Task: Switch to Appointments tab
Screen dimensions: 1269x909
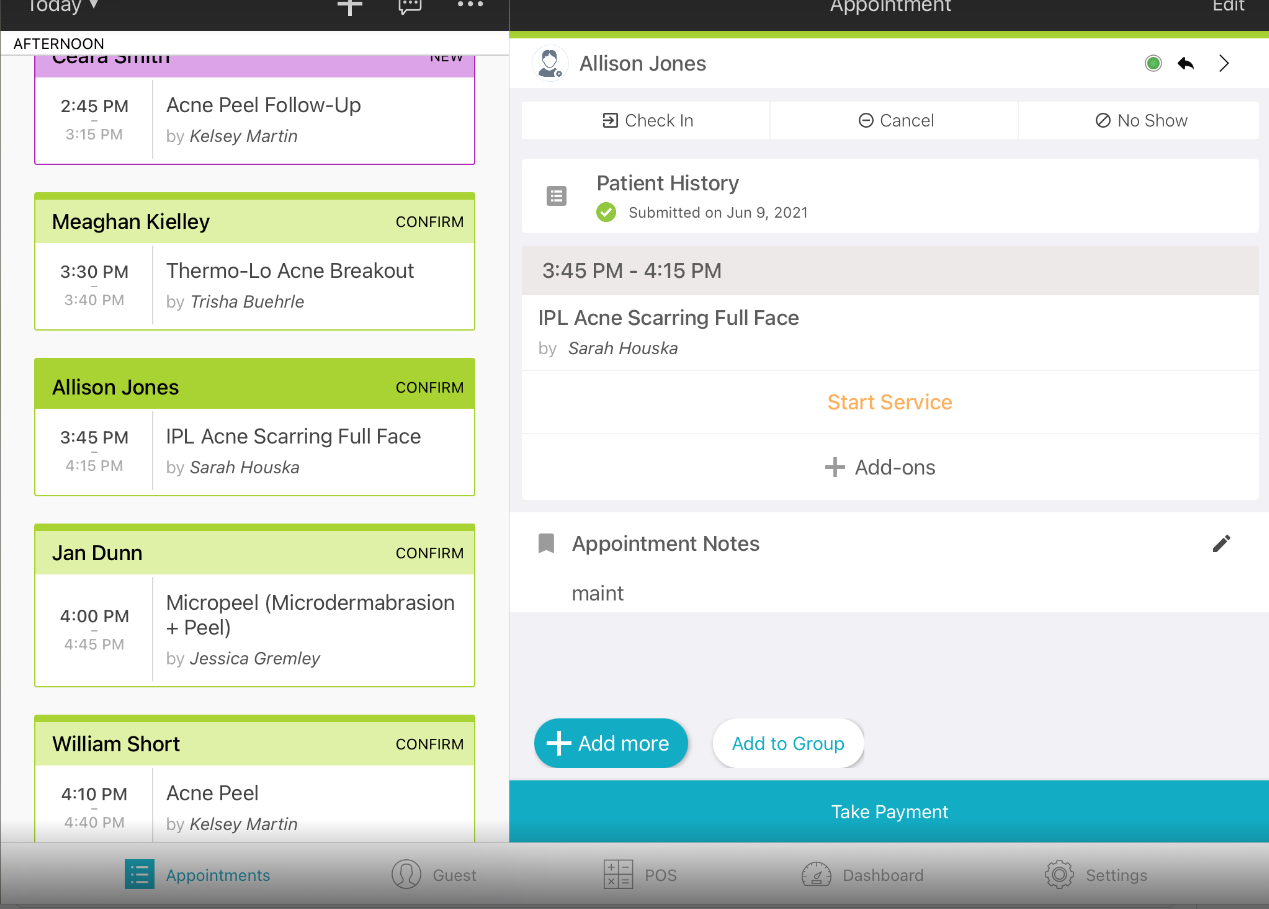Action: tap(198, 875)
